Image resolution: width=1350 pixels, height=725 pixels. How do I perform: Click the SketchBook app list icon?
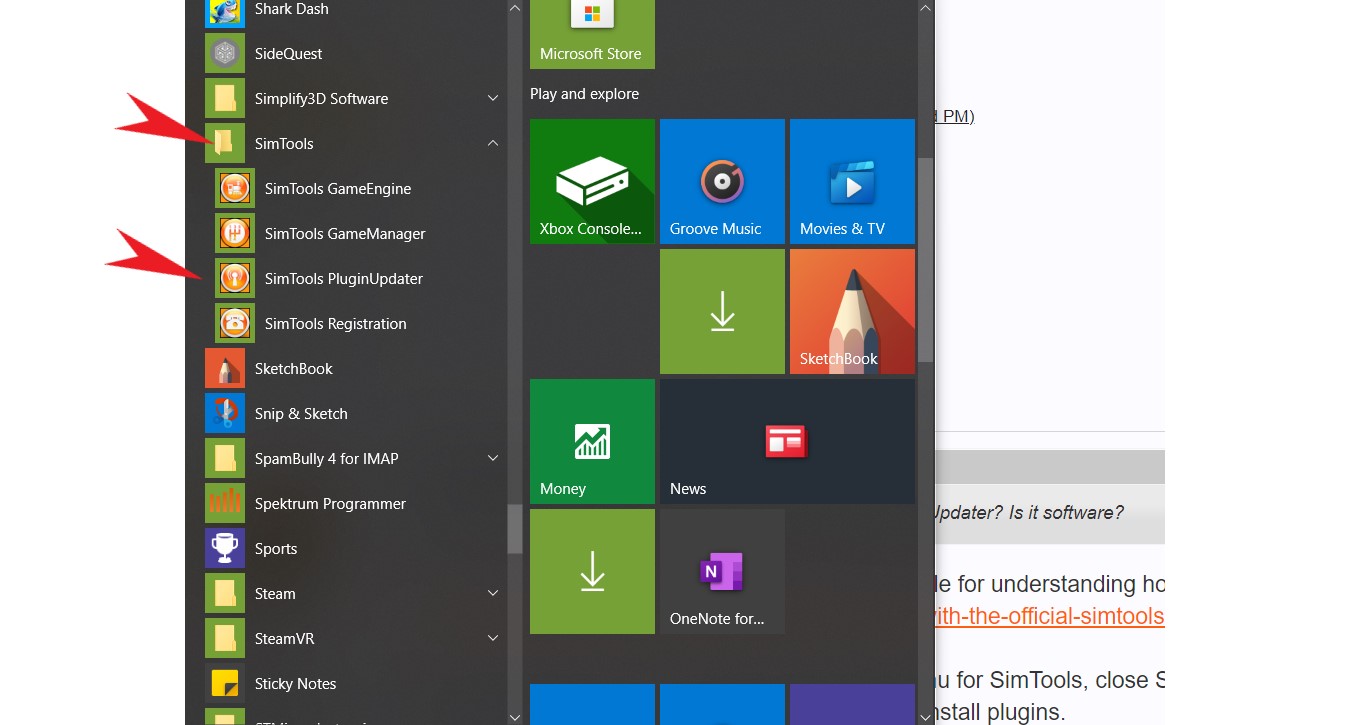225,368
